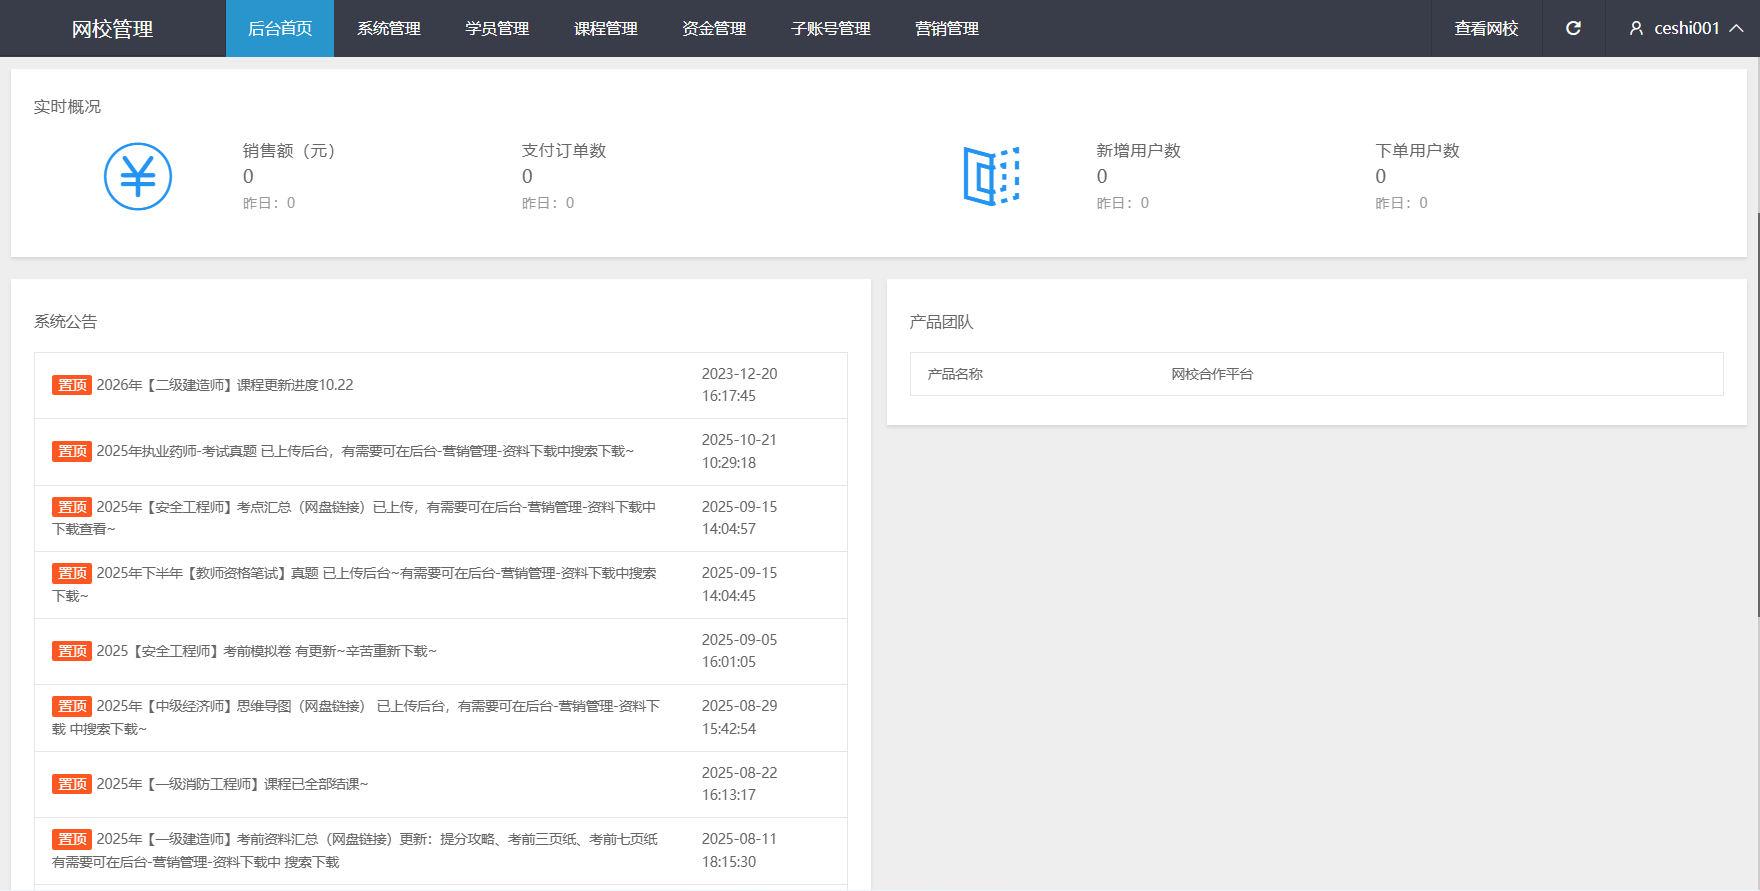Open the 资金管理 menu
This screenshot has height=891, width=1760.
[713, 28]
